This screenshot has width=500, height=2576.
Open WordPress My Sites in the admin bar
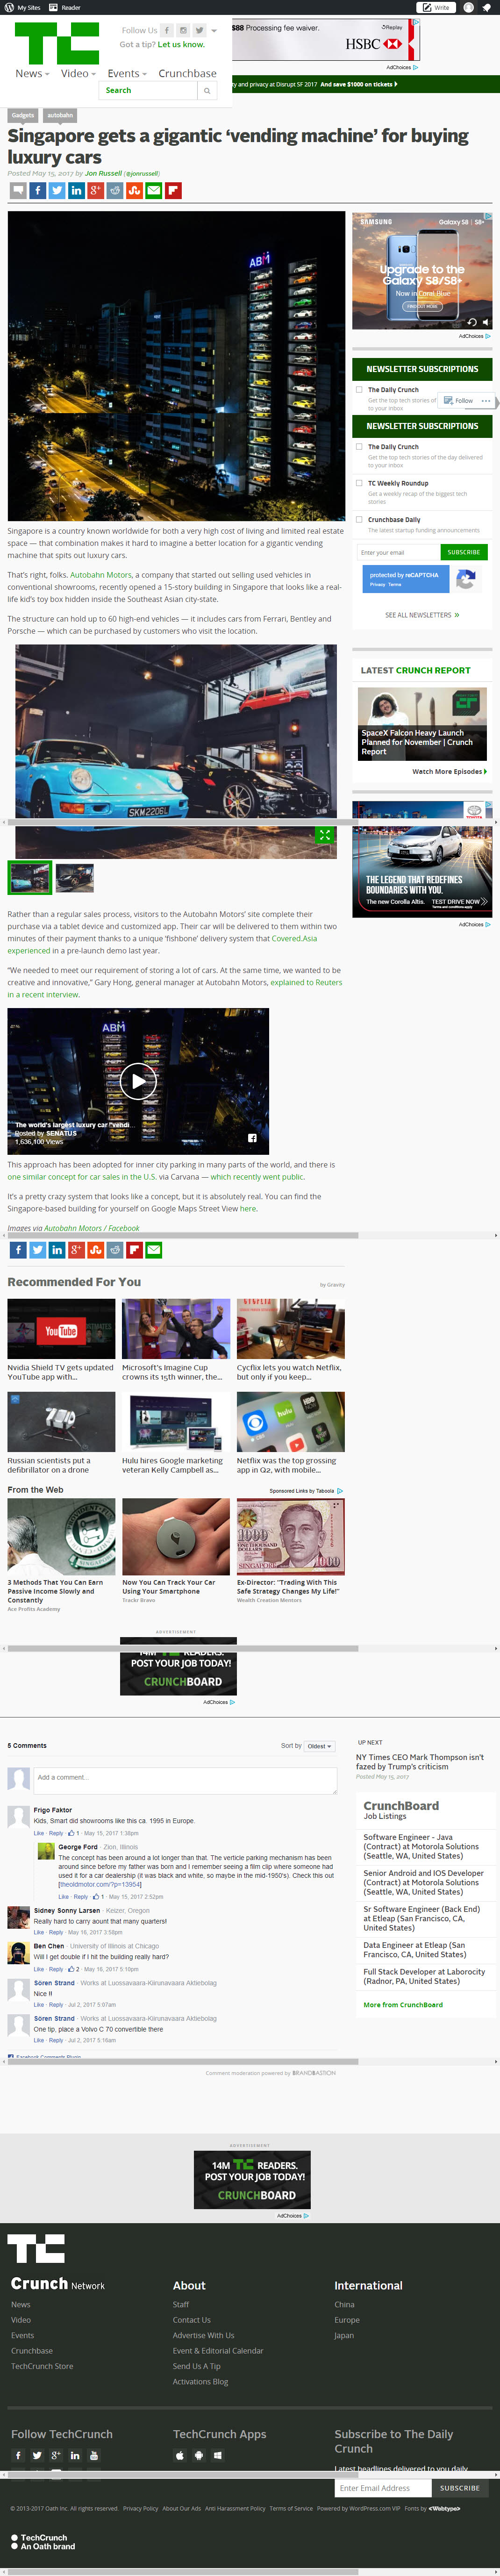(x=23, y=7)
